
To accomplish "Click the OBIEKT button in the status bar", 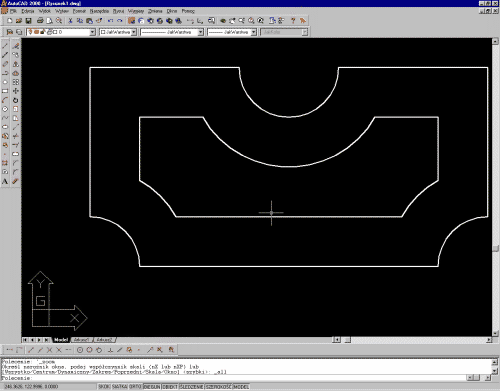I will click(170, 387).
